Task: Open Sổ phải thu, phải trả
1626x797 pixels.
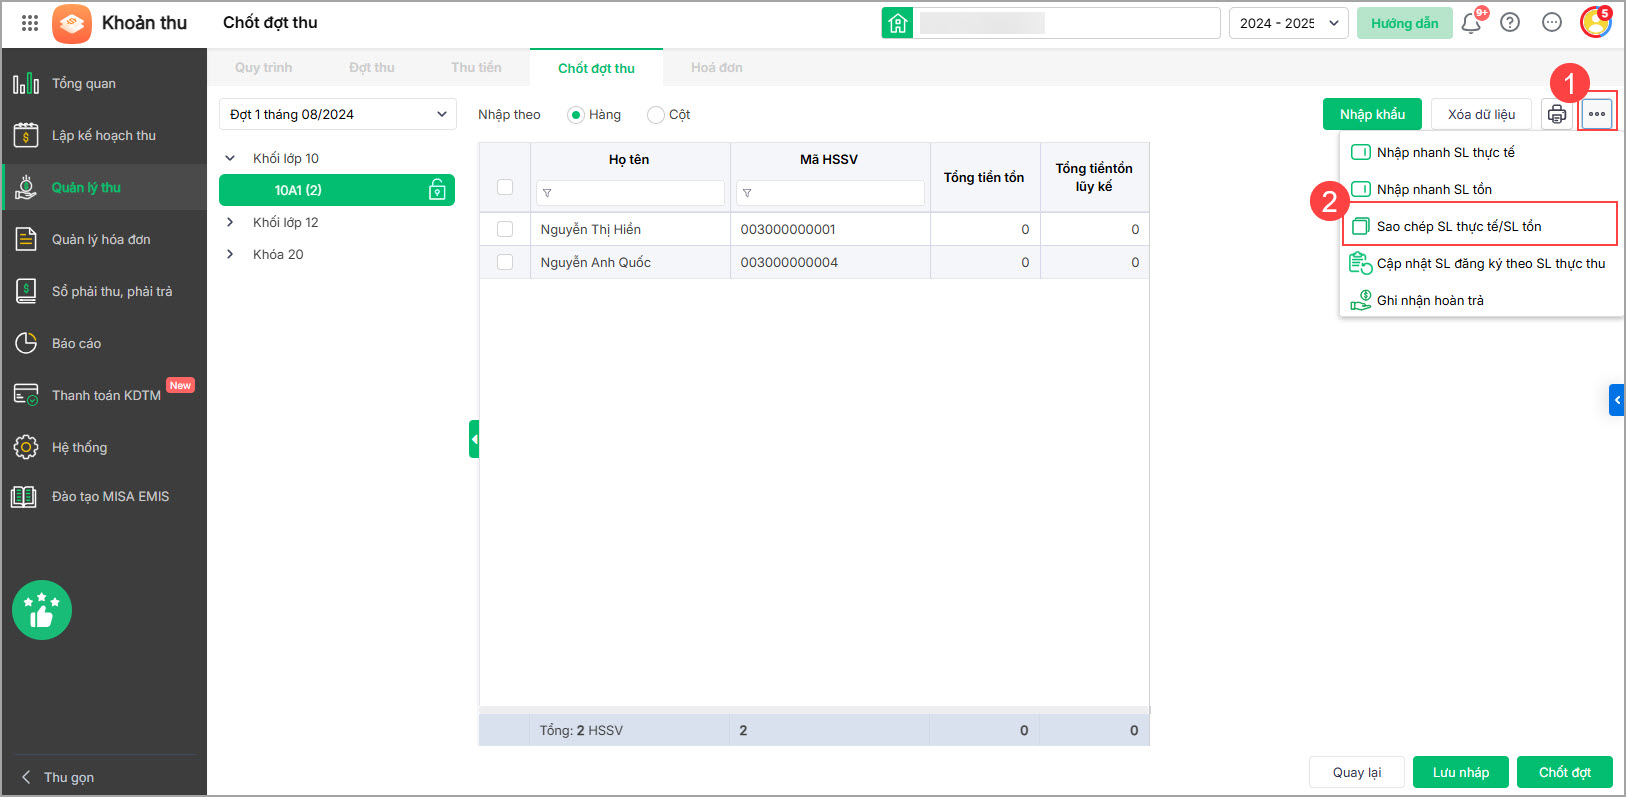Action: (104, 291)
